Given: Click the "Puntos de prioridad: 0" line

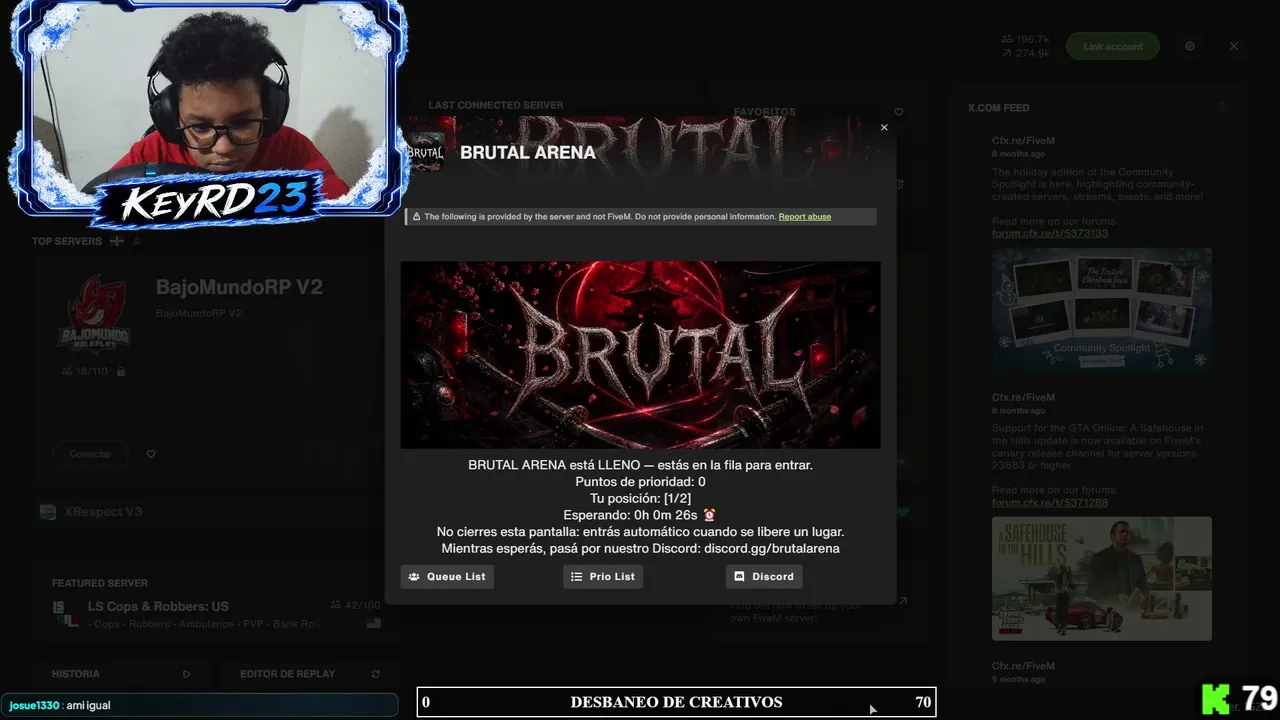Looking at the screenshot, I should (640, 482).
